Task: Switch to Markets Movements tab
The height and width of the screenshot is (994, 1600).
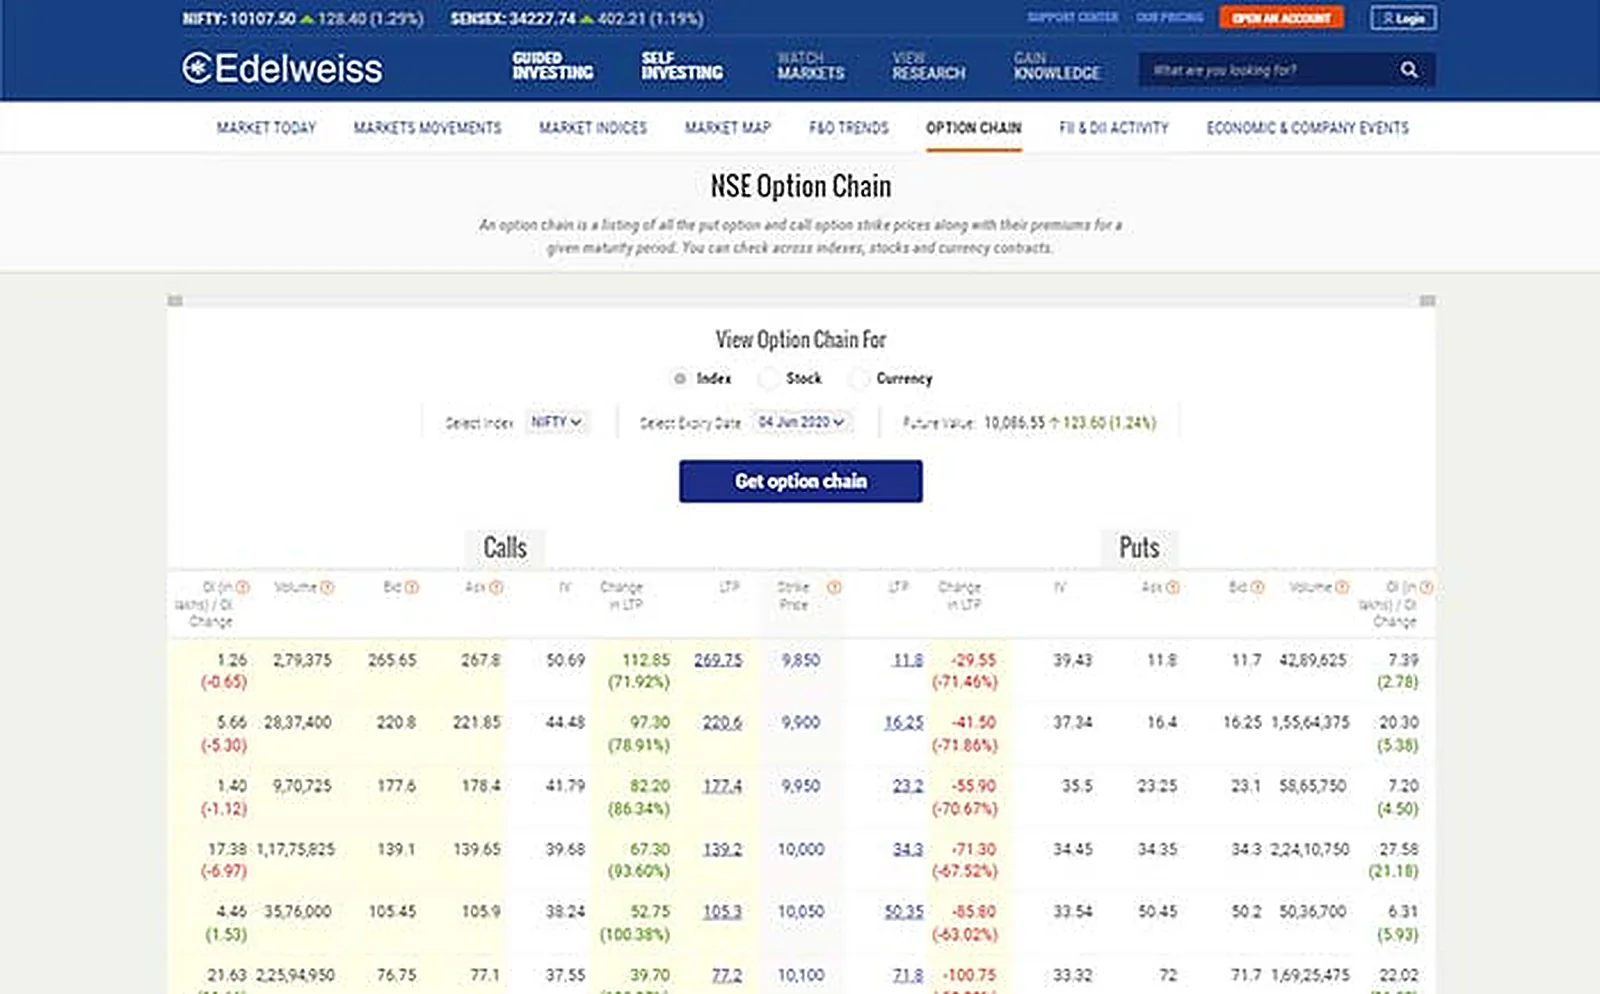Action: 427,128
